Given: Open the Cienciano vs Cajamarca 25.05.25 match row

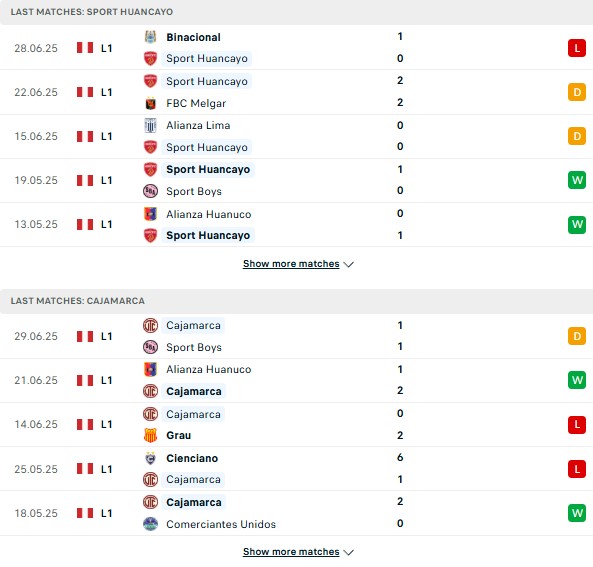Looking at the screenshot, I should 296,469.
